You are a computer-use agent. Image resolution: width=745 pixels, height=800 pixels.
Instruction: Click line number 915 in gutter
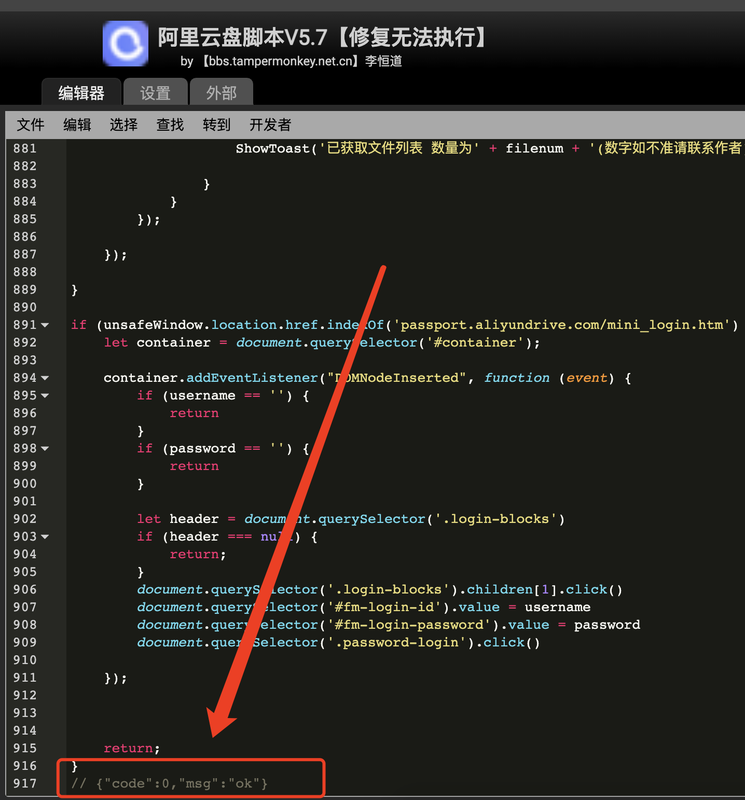[x=25, y=748]
